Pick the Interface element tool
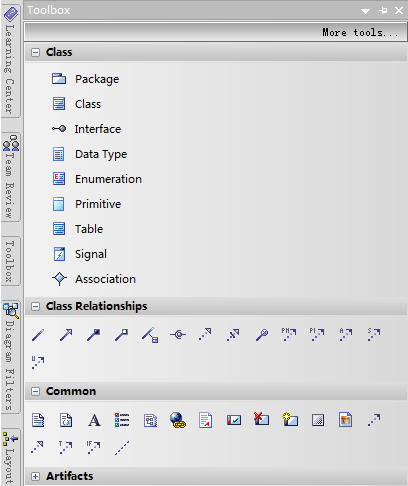This screenshot has height=486, width=408. (x=86, y=129)
